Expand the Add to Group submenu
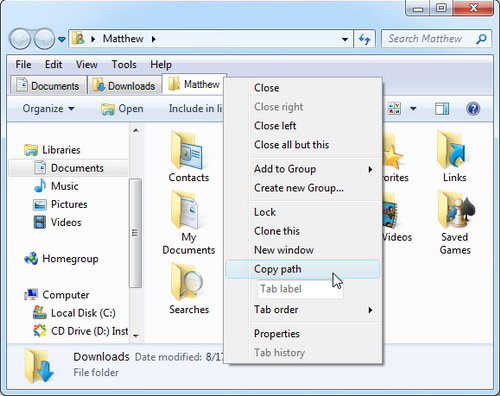The height and width of the screenshot is (396, 500). (303, 169)
